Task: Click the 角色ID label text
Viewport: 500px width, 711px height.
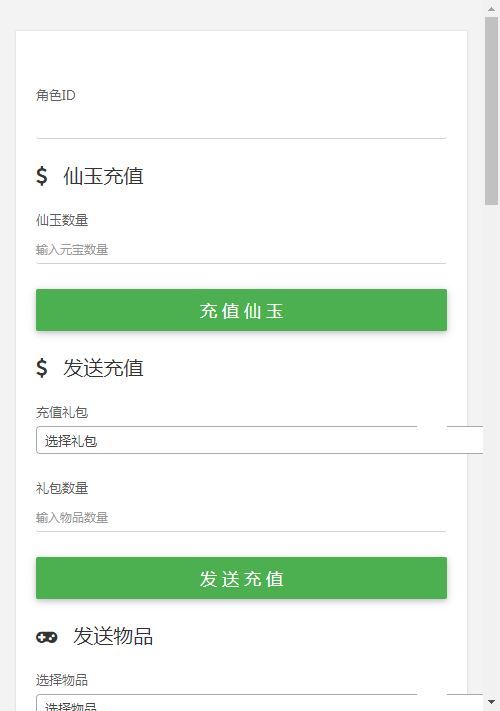Action: [56, 95]
